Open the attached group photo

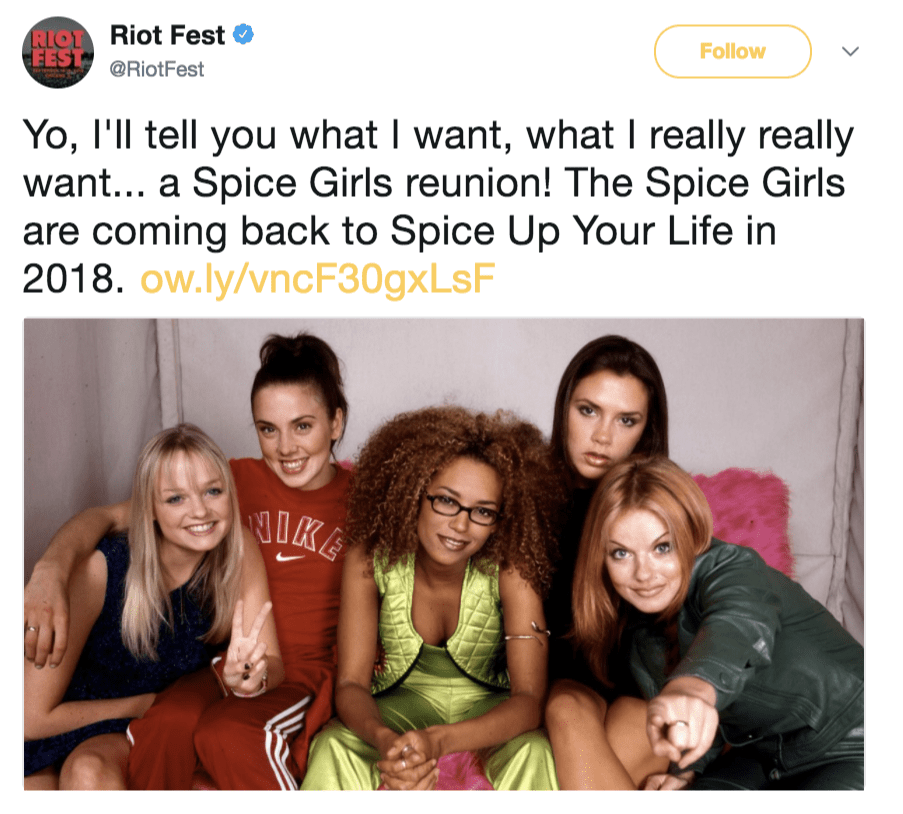pyautogui.click(x=443, y=554)
